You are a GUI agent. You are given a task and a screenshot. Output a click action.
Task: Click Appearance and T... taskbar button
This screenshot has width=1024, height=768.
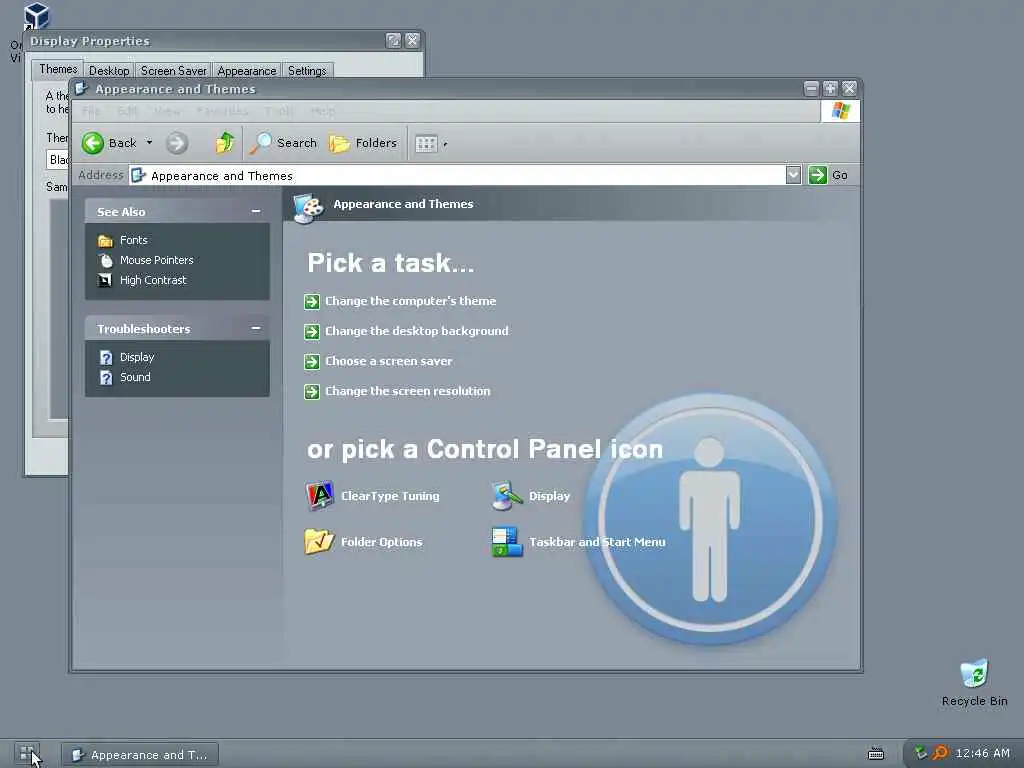(x=140, y=755)
